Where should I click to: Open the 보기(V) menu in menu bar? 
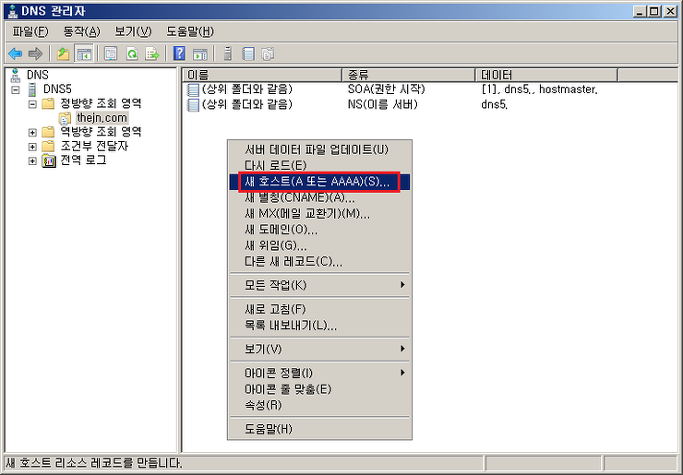133,32
